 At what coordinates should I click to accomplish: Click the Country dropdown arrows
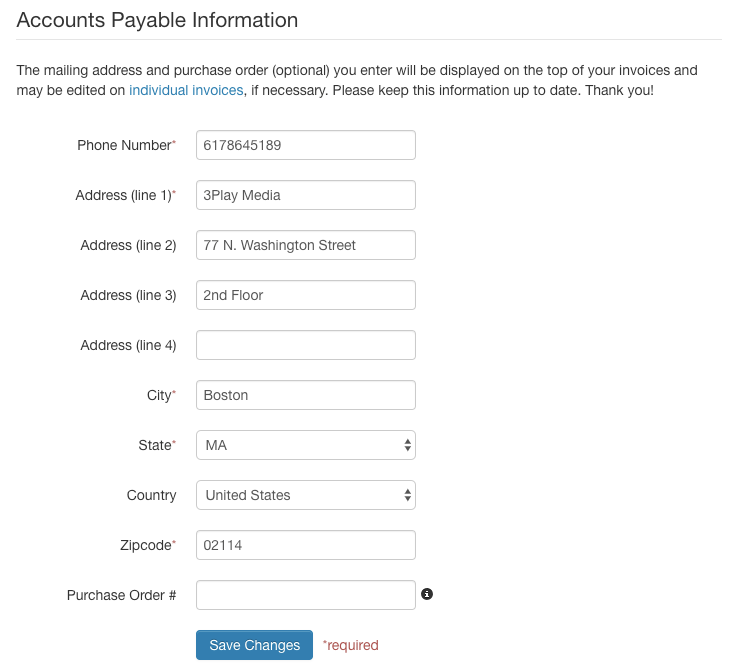click(x=407, y=494)
